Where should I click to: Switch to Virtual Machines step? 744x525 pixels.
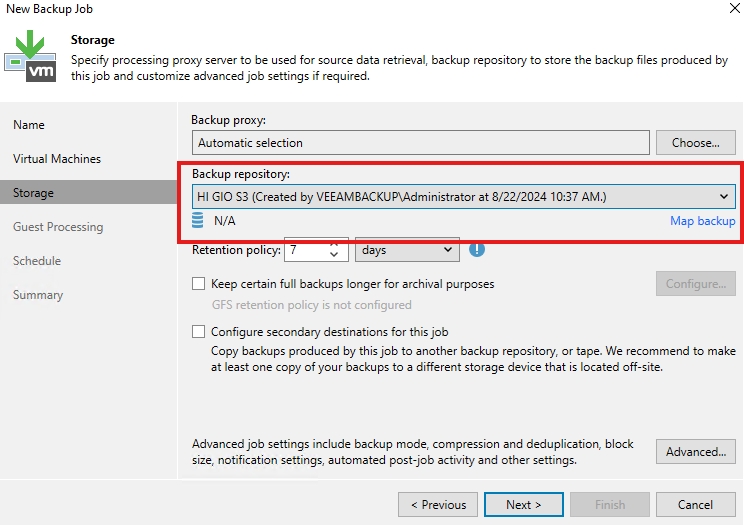click(x=57, y=159)
